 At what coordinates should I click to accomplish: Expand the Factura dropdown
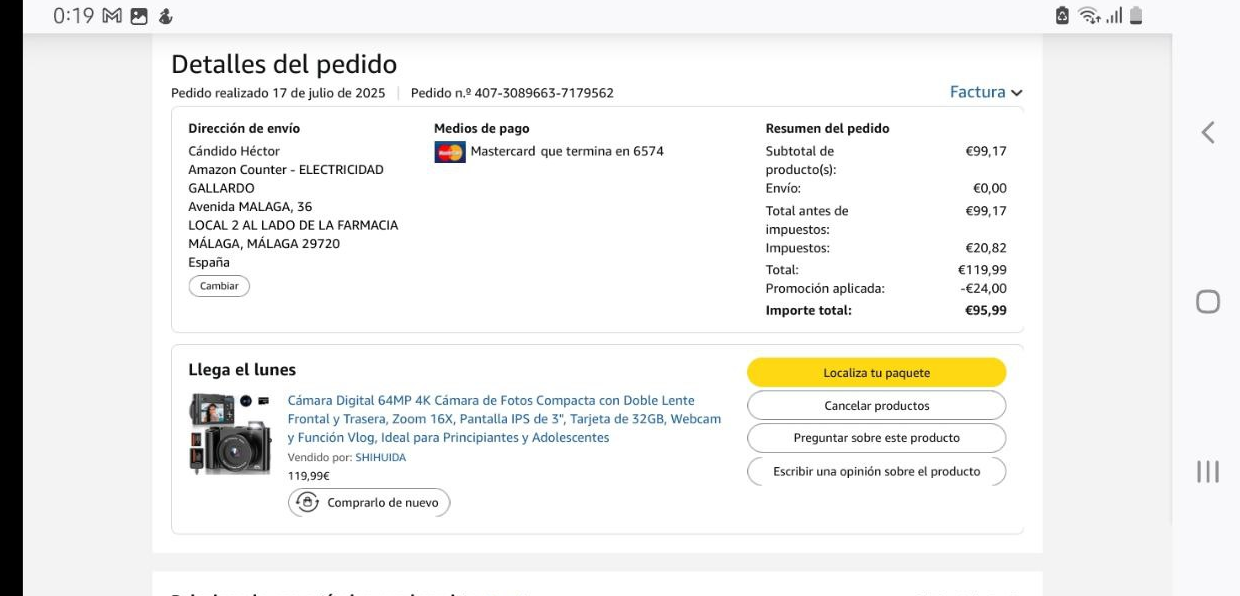coord(977,92)
